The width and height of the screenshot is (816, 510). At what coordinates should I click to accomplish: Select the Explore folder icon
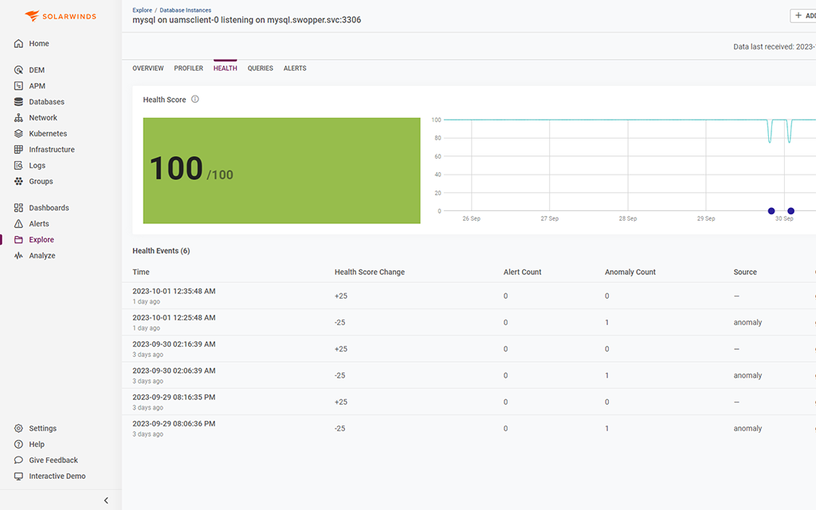click(x=19, y=240)
